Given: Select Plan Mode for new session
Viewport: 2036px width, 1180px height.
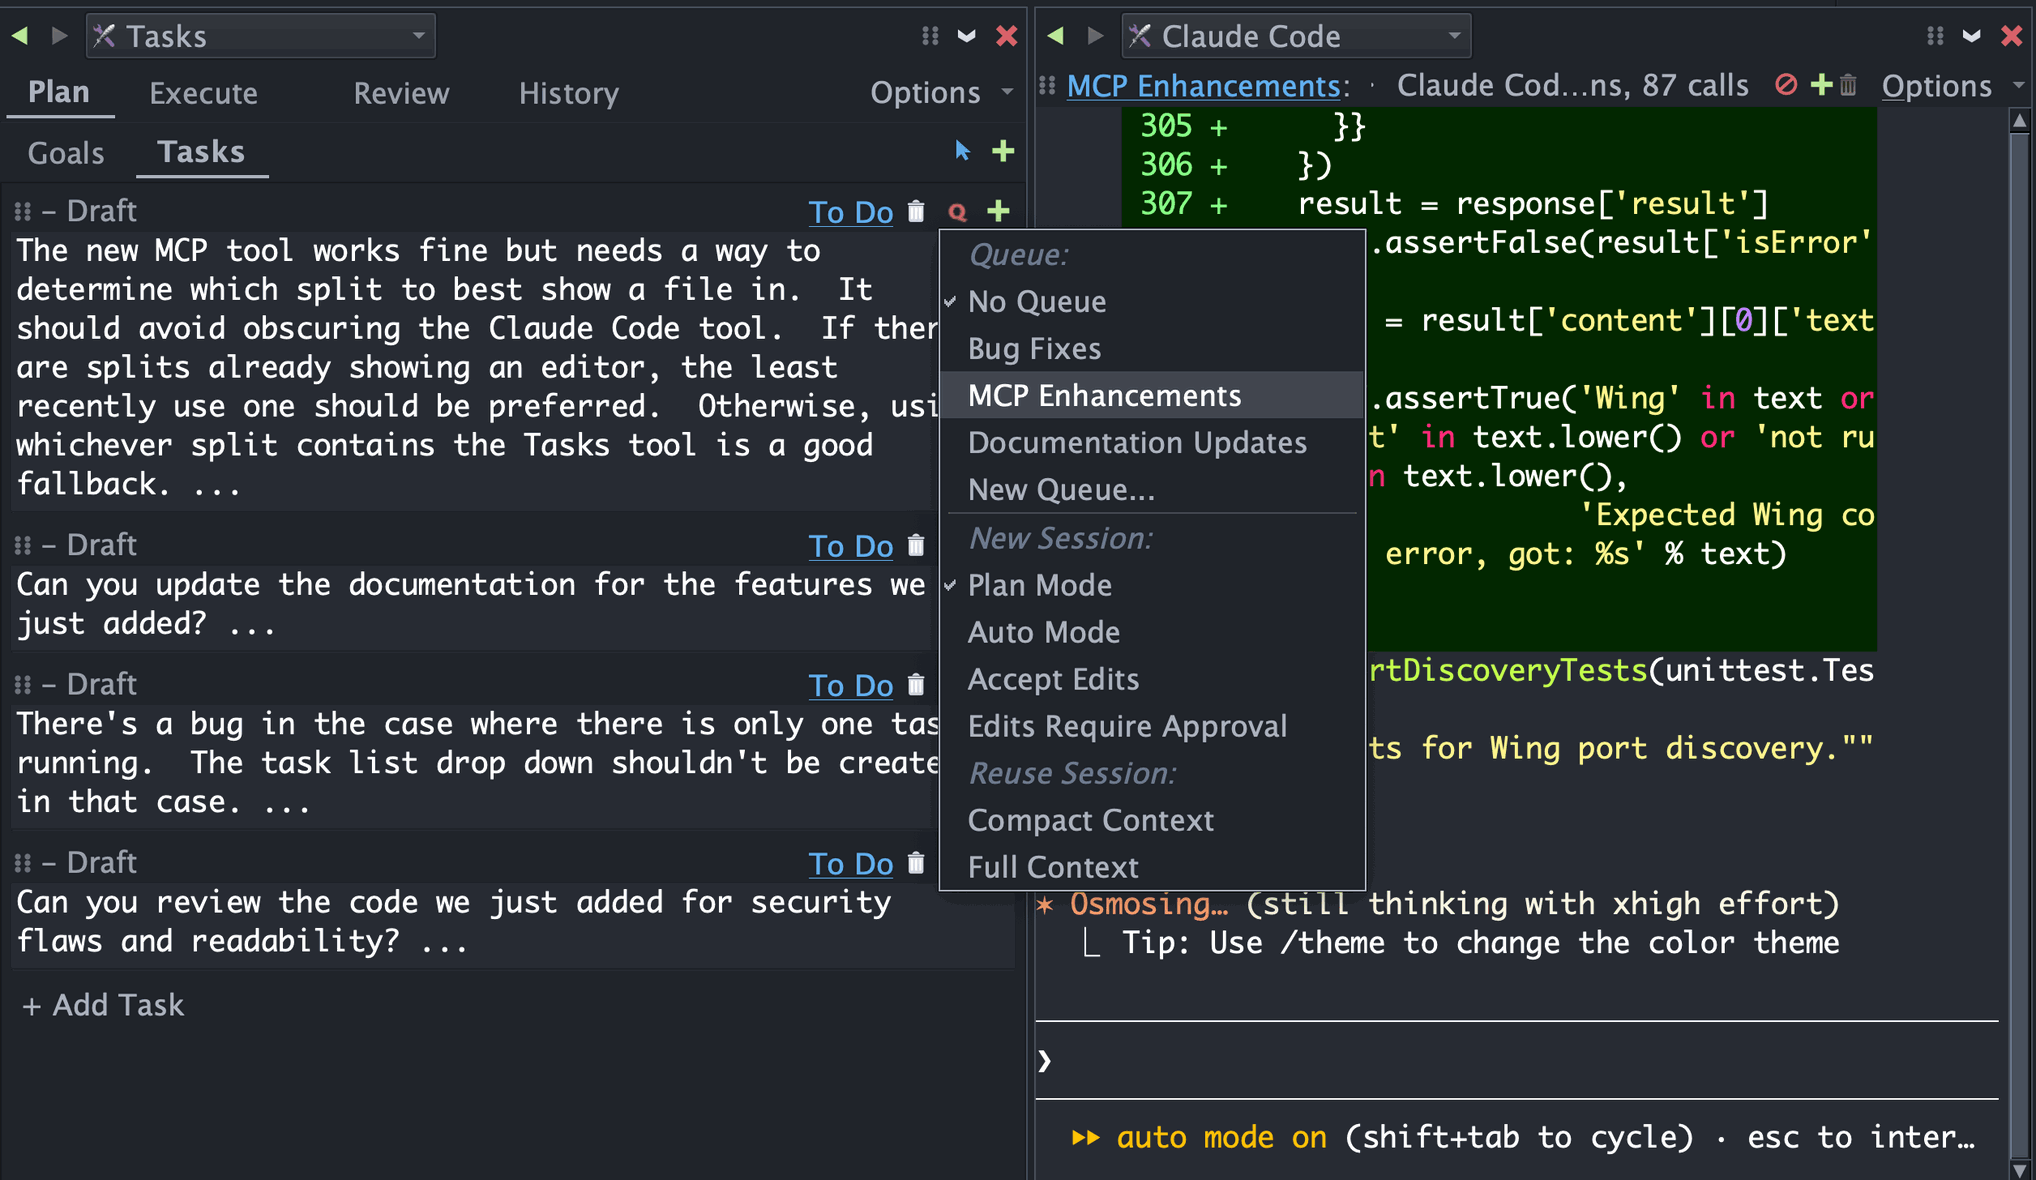Looking at the screenshot, I should point(1152,585).
